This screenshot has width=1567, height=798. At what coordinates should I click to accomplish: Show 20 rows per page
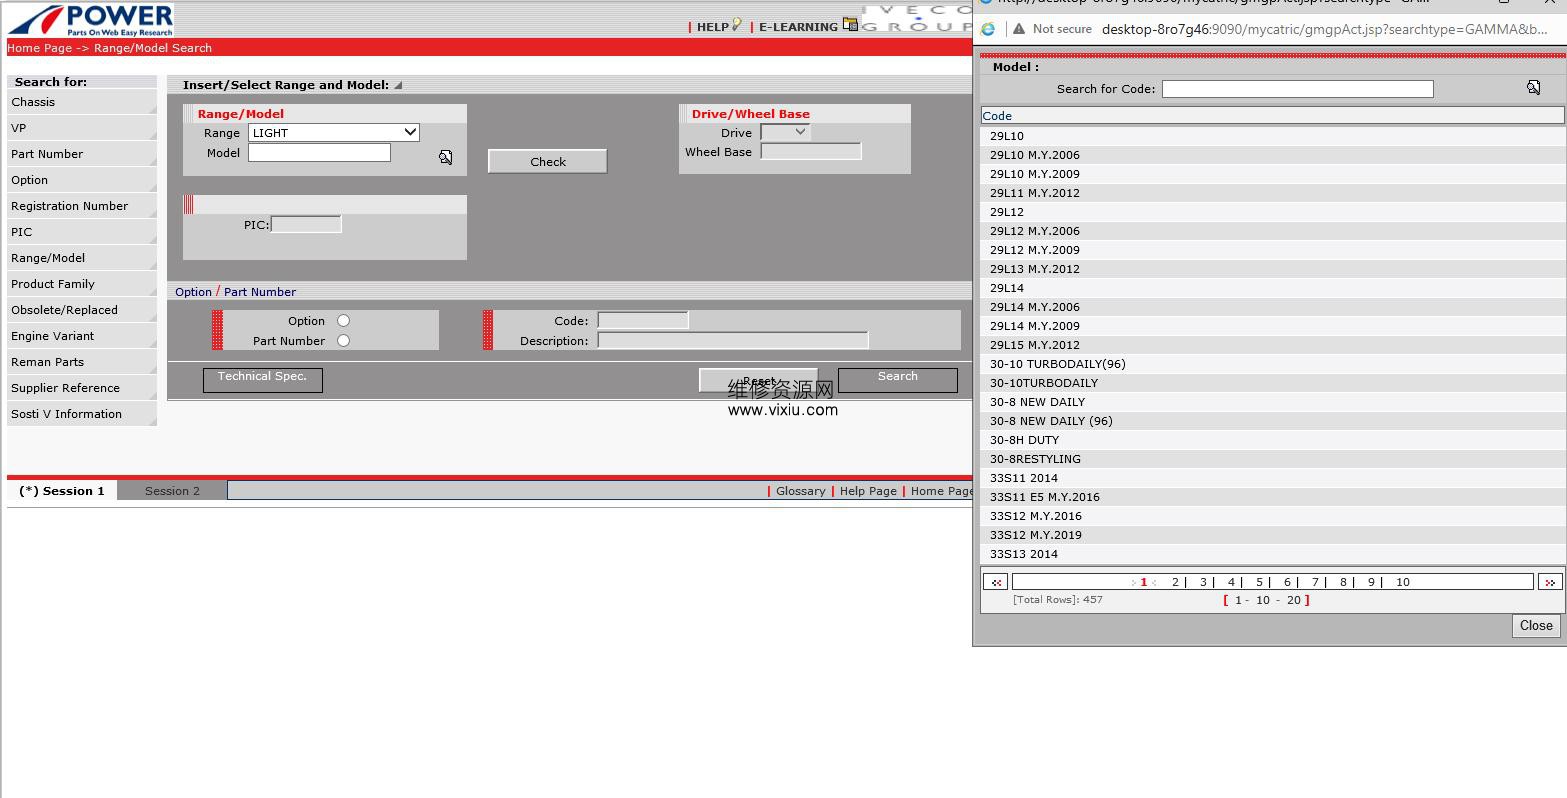1294,600
